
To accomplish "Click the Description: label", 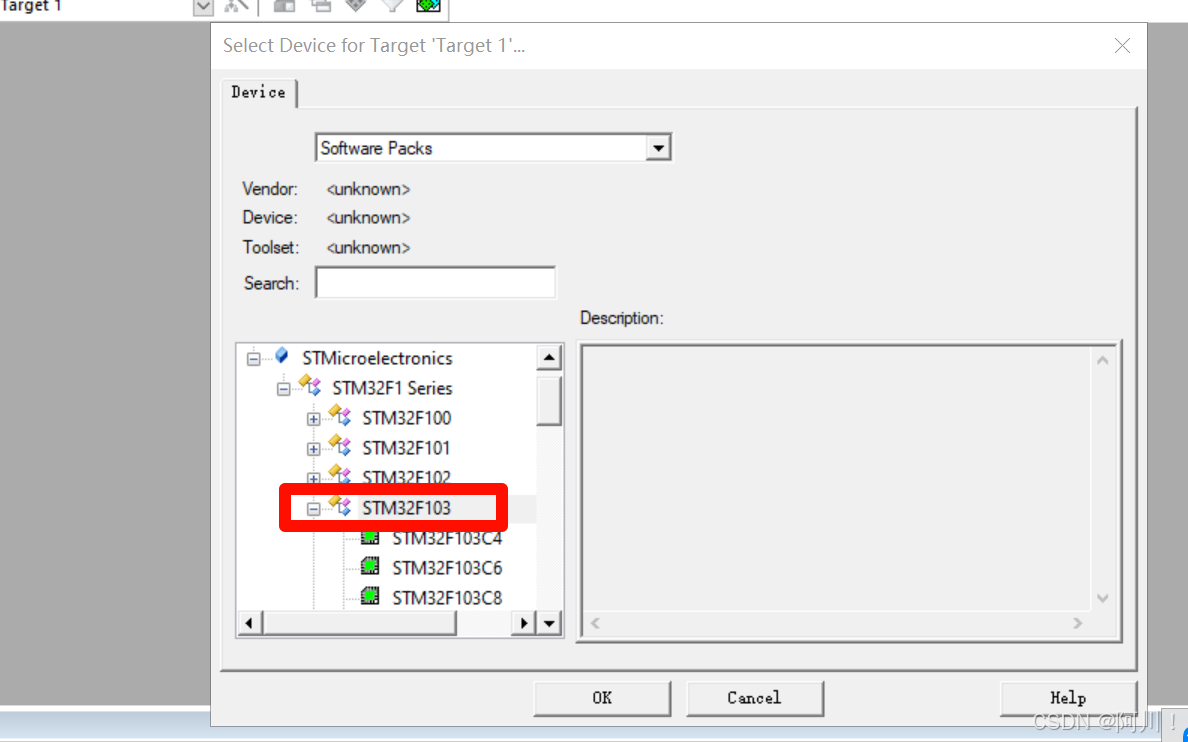I will (x=621, y=318).
